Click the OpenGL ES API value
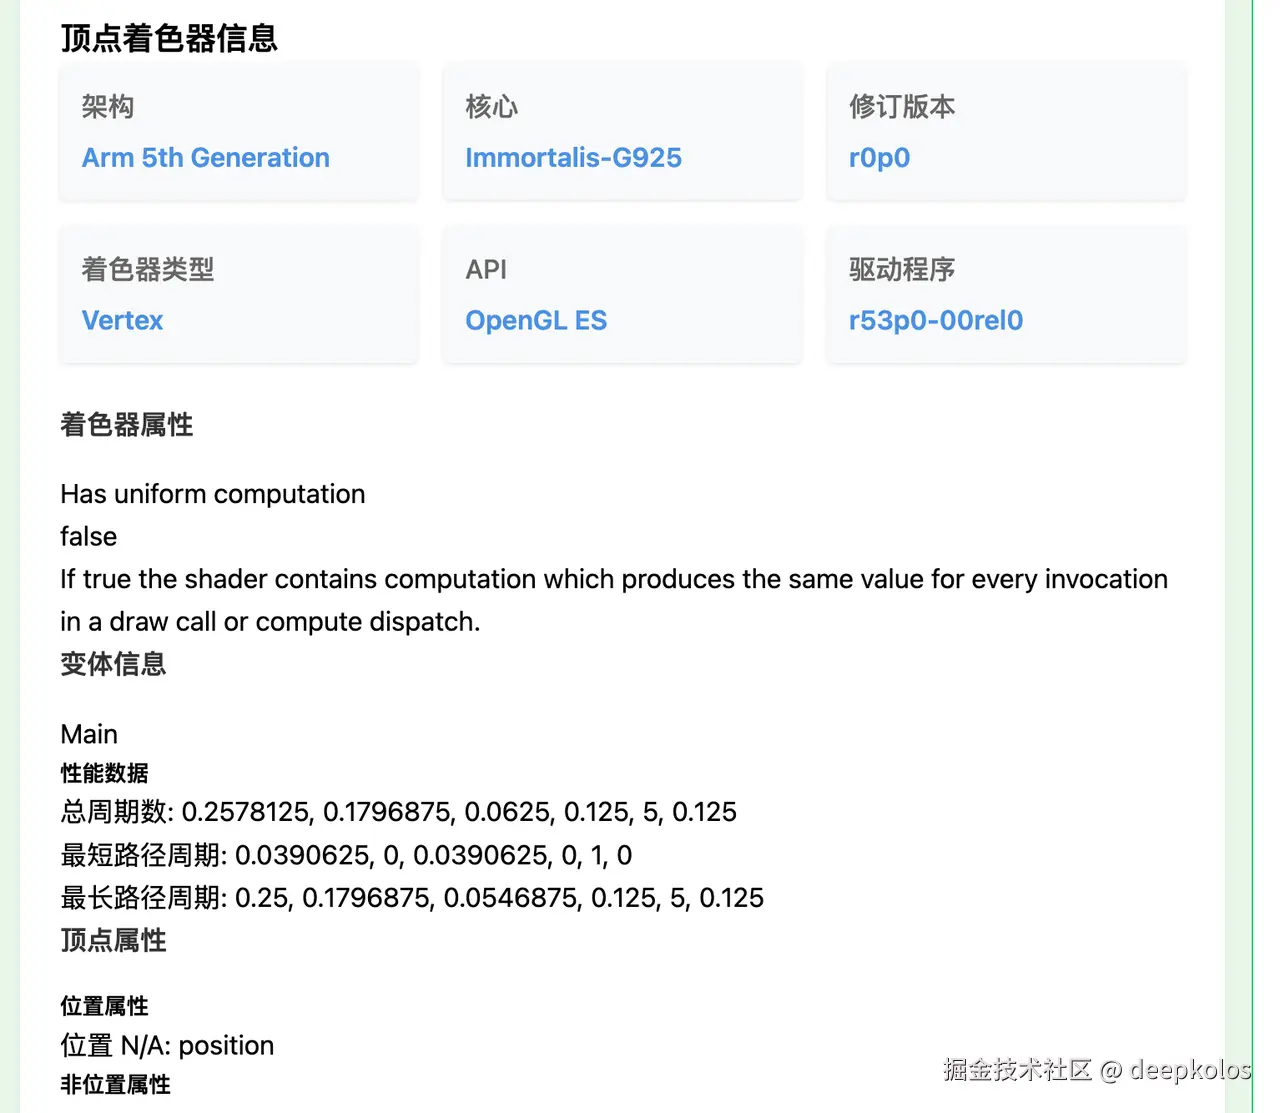The height and width of the screenshot is (1113, 1280). tap(536, 321)
